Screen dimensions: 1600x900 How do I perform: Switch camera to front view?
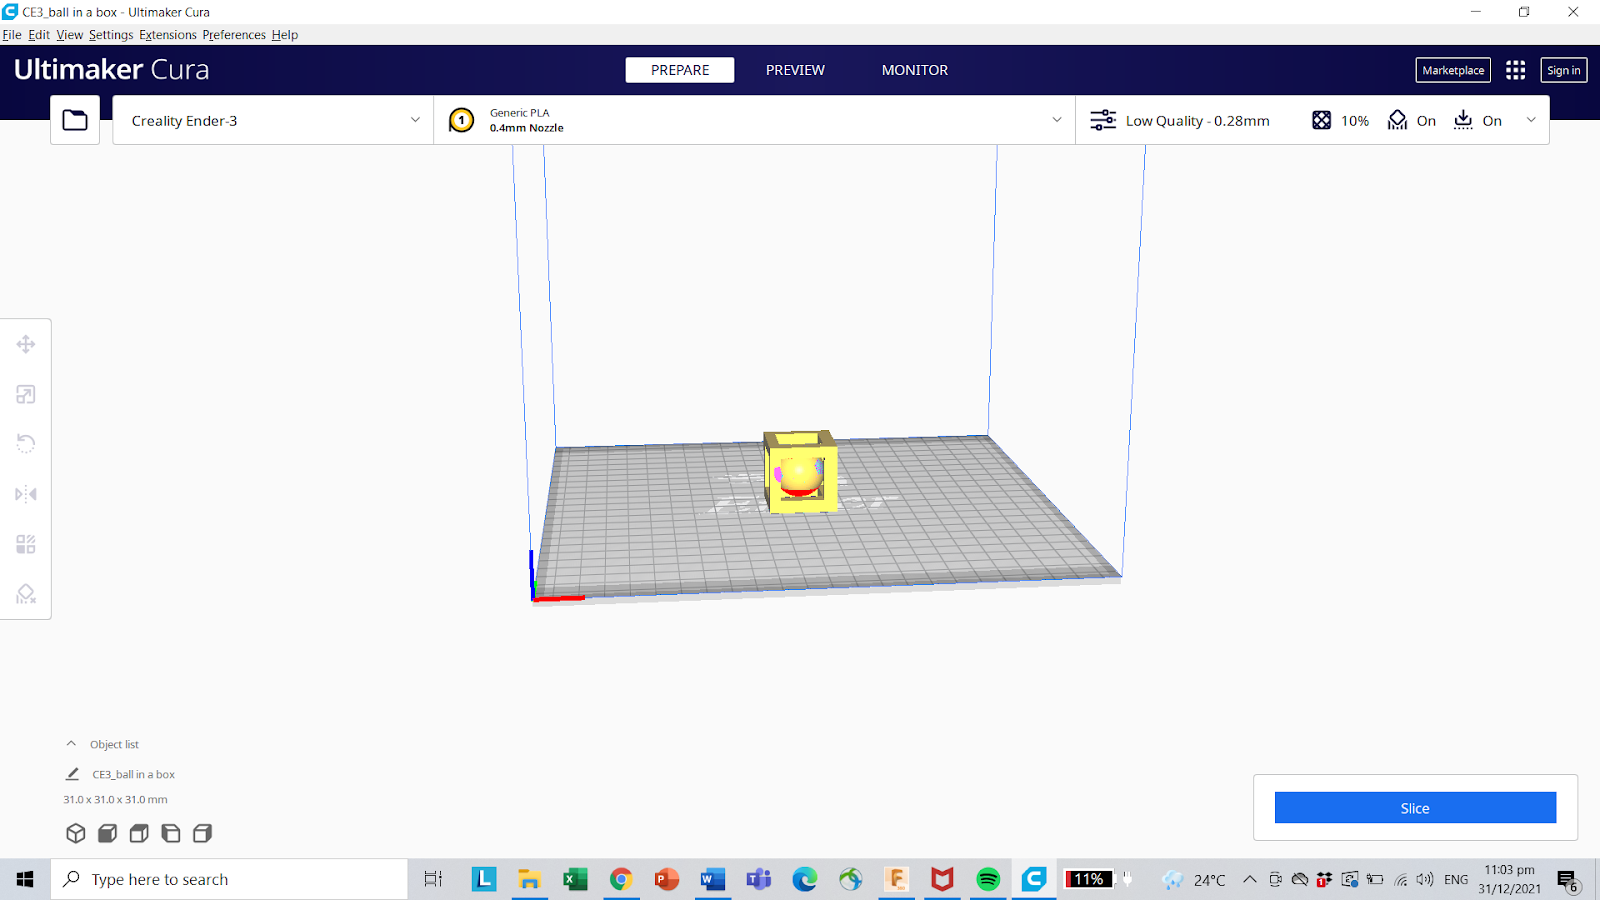108,833
